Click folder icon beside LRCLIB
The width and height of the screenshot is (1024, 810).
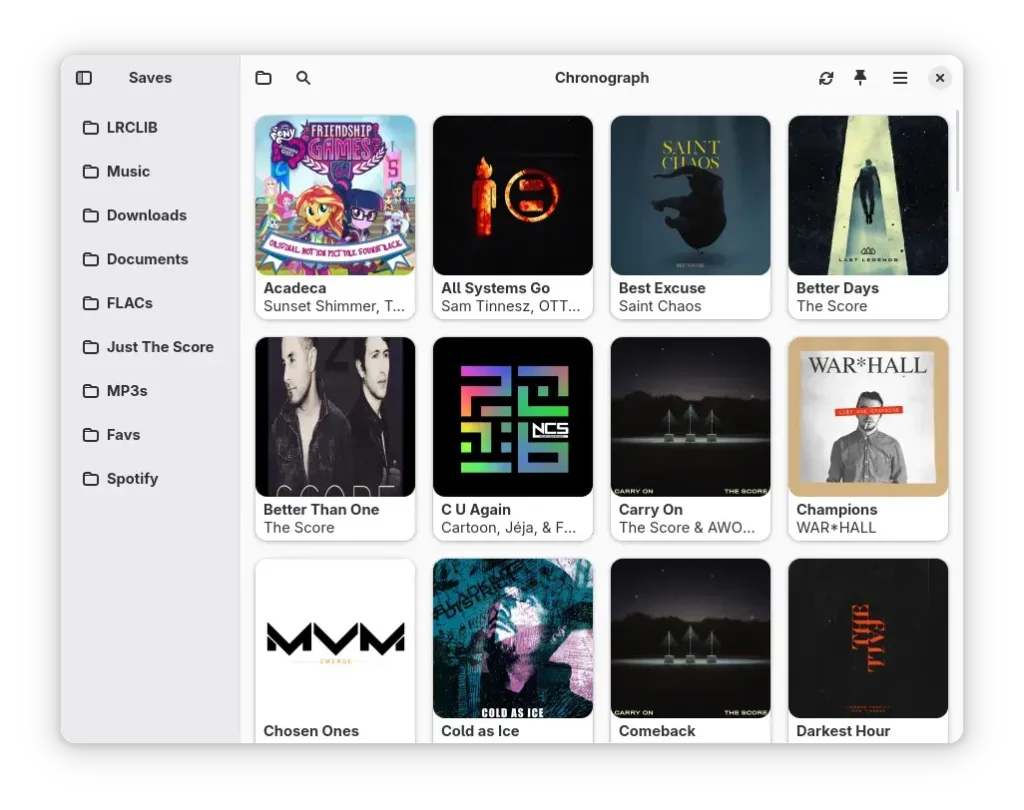(x=91, y=128)
